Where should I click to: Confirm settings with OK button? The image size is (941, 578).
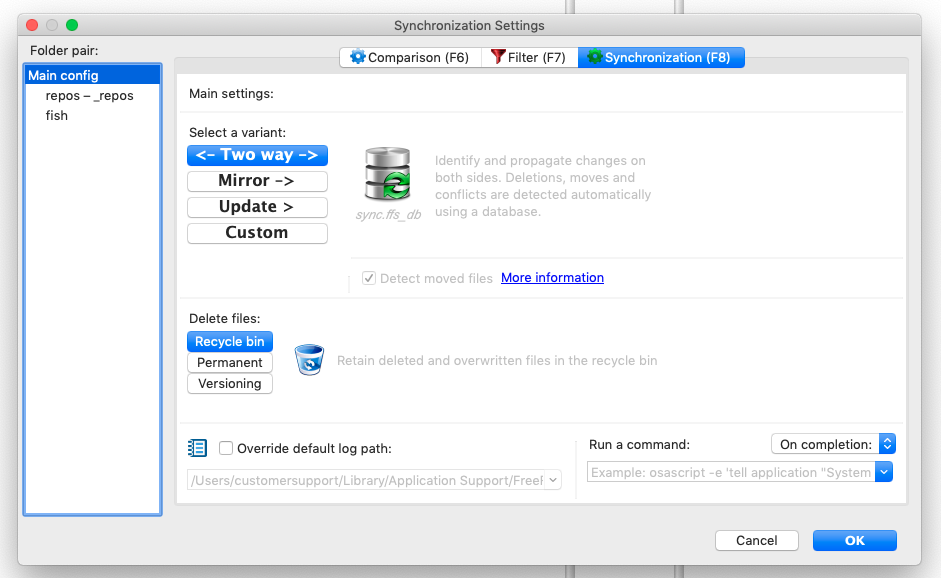click(855, 540)
